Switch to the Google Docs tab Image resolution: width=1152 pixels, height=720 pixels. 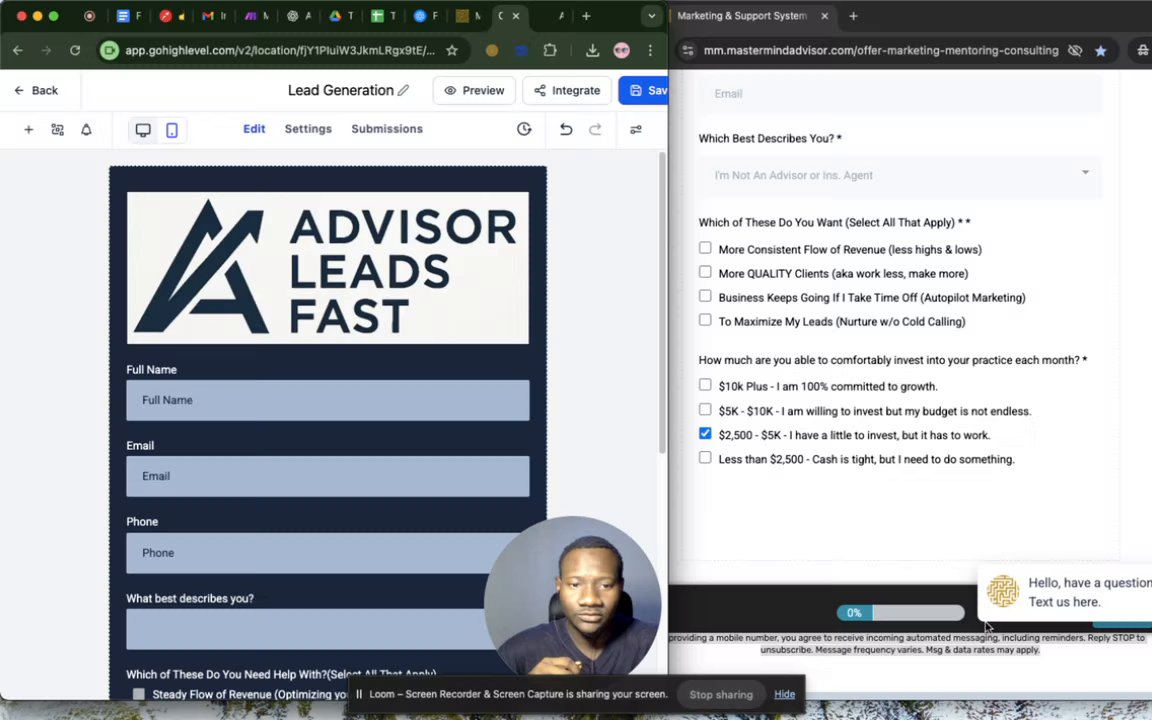click(129, 15)
